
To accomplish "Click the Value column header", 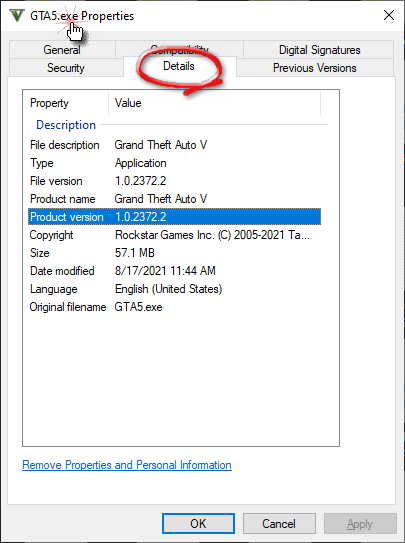I will pyautogui.click(x=214, y=103).
